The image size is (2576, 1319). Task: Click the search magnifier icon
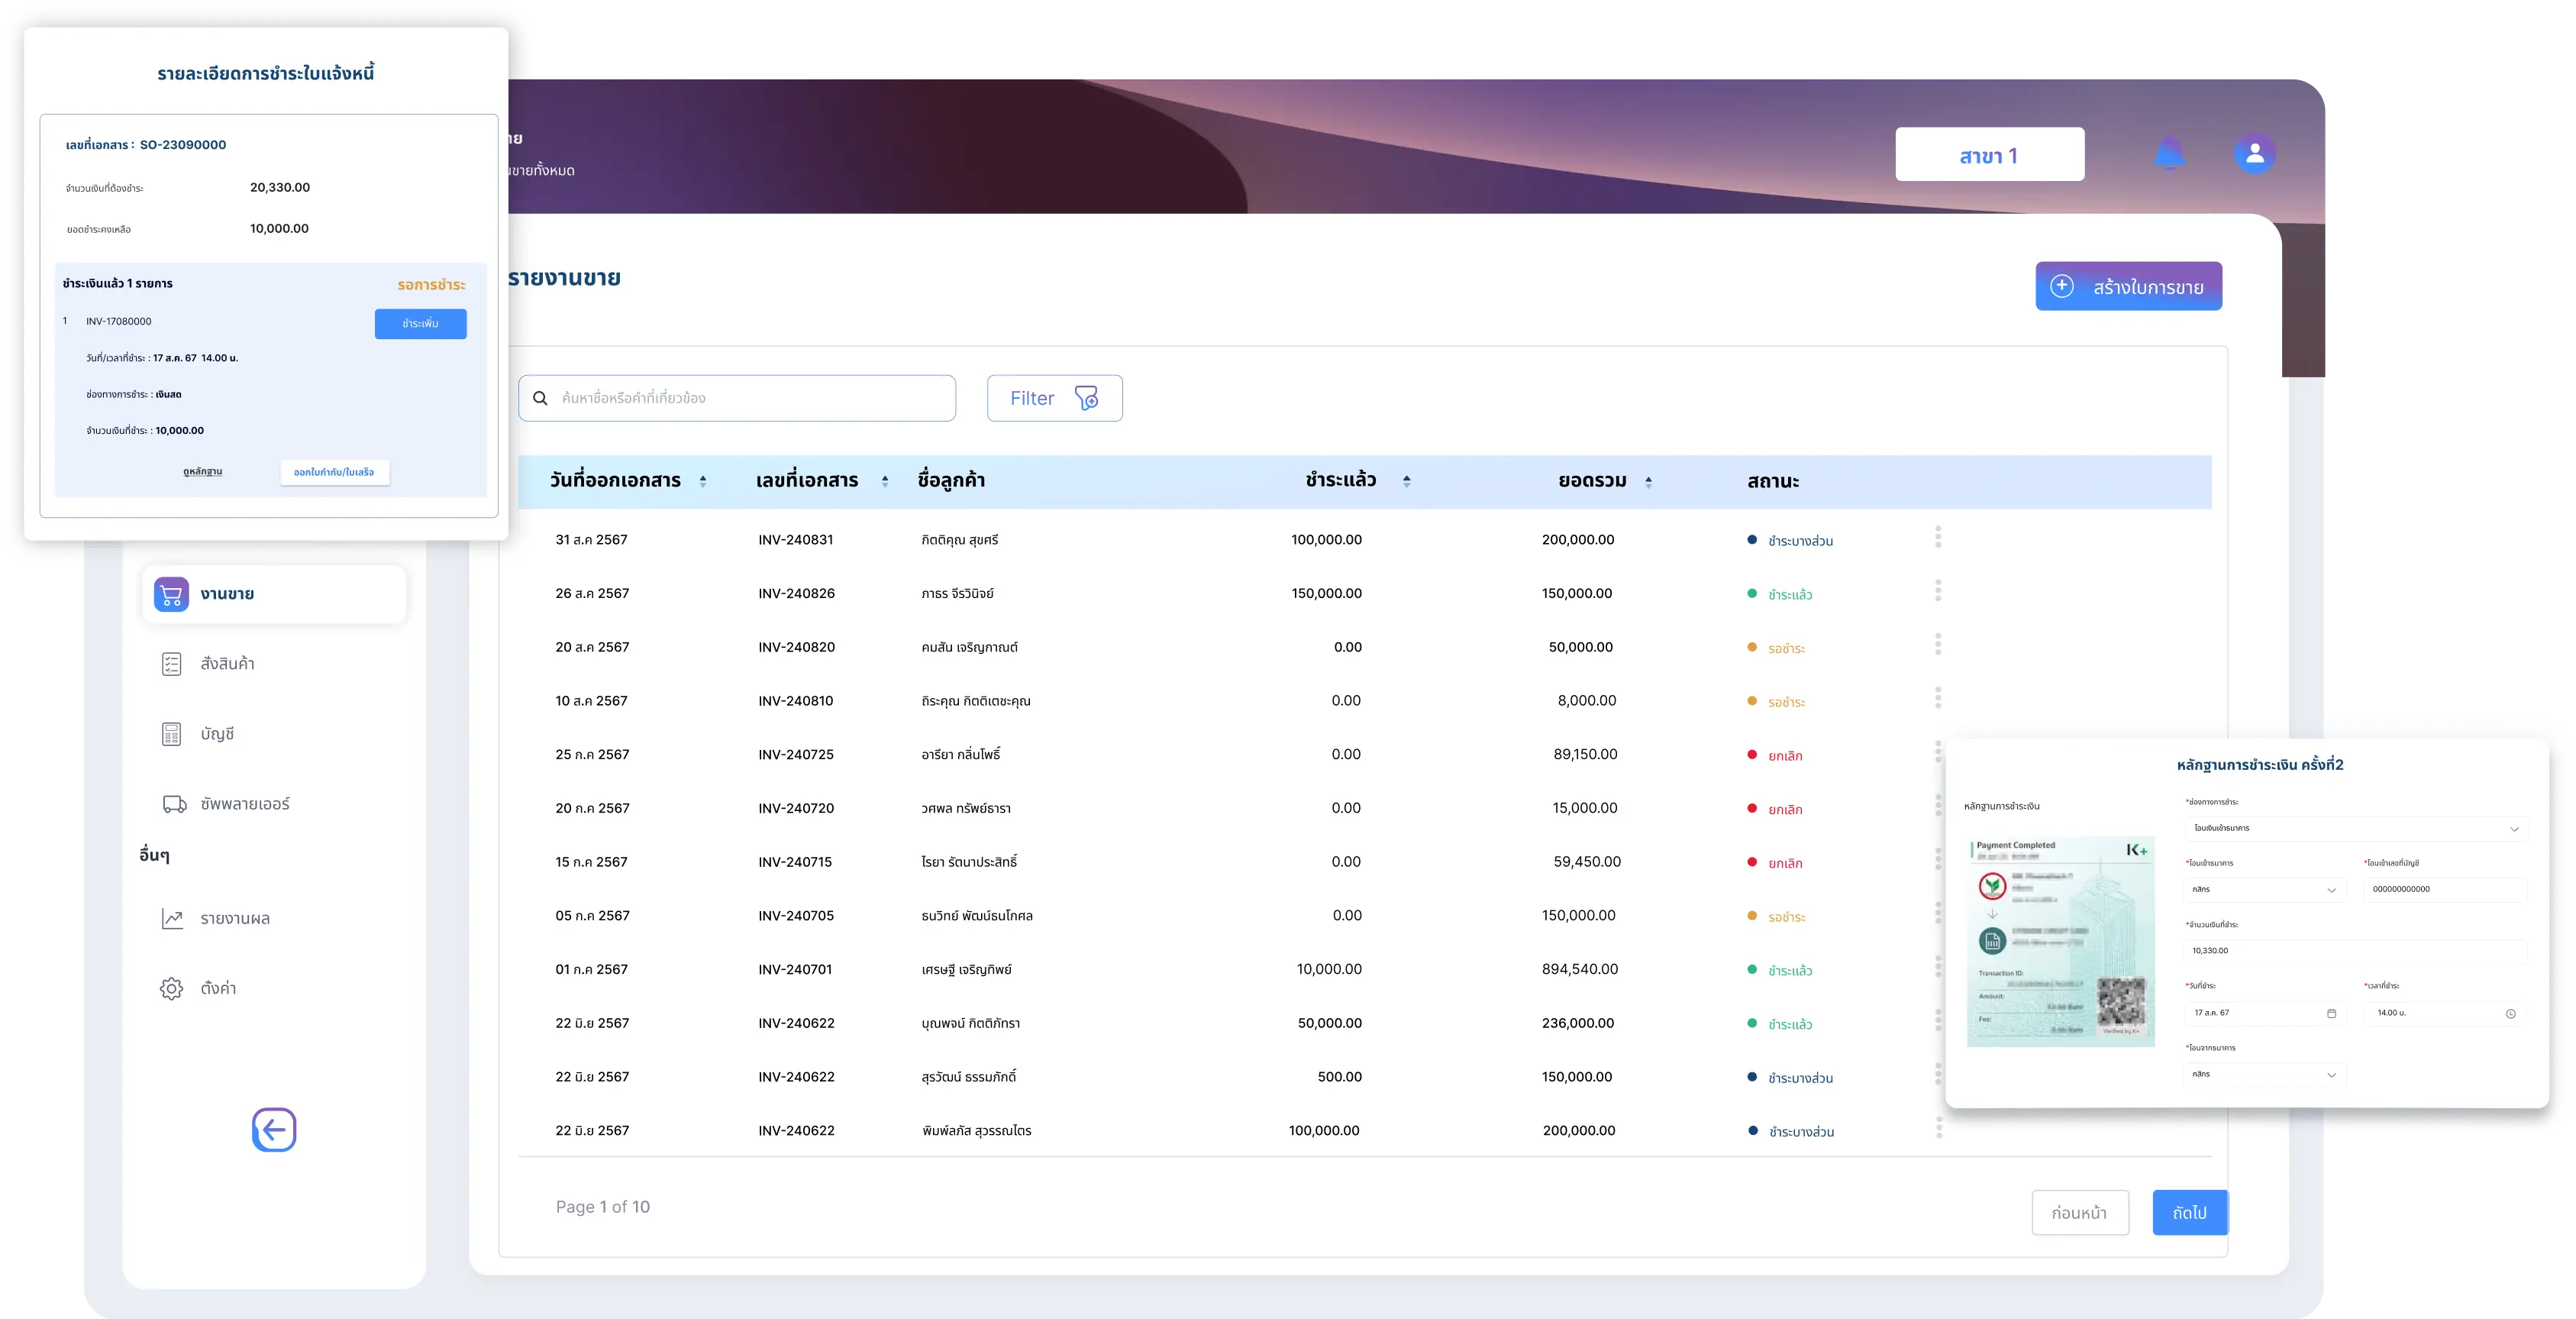(x=540, y=398)
